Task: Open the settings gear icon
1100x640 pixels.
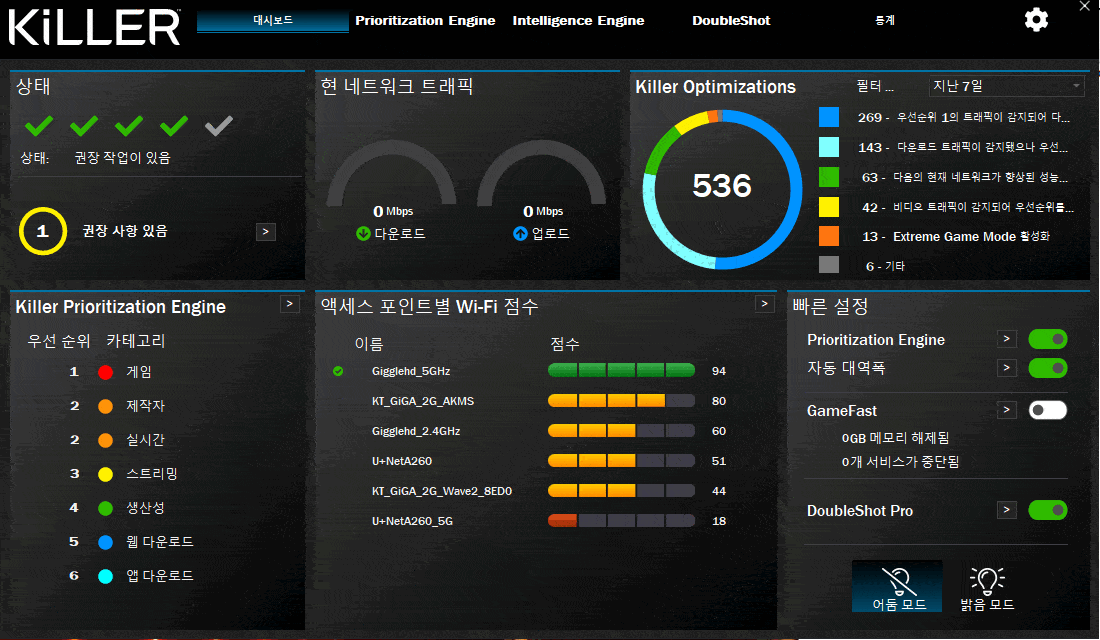Action: [1036, 20]
